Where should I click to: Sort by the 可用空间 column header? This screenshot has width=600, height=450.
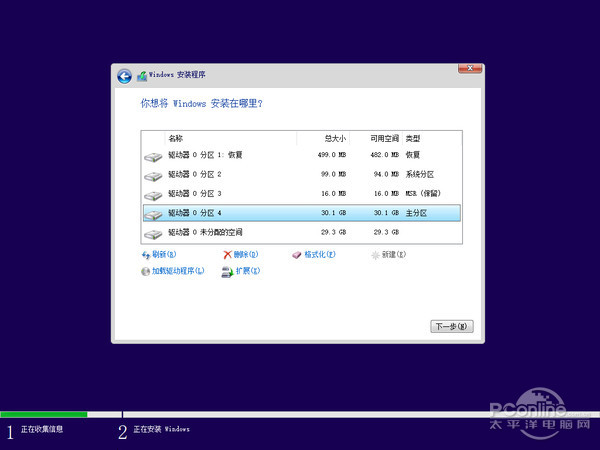point(376,139)
